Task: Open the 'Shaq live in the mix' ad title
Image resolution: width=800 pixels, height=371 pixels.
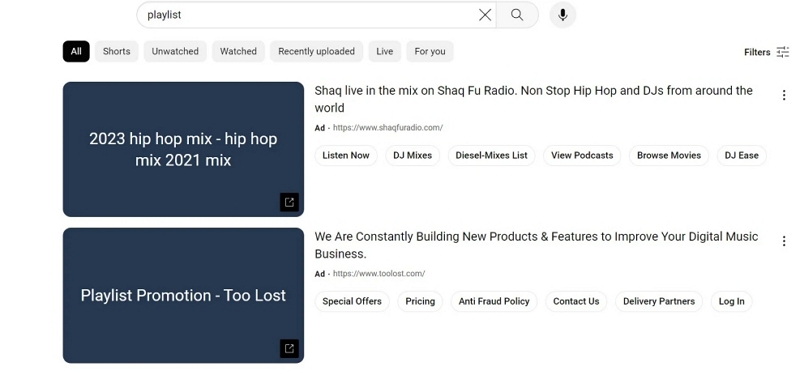Action: [x=533, y=99]
